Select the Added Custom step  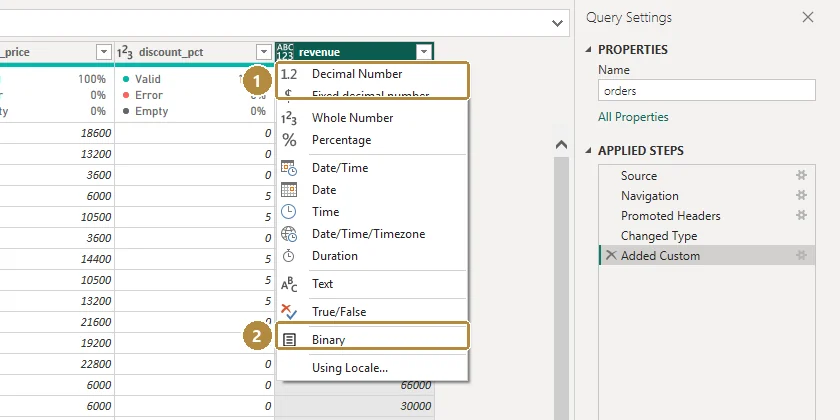(x=707, y=256)
